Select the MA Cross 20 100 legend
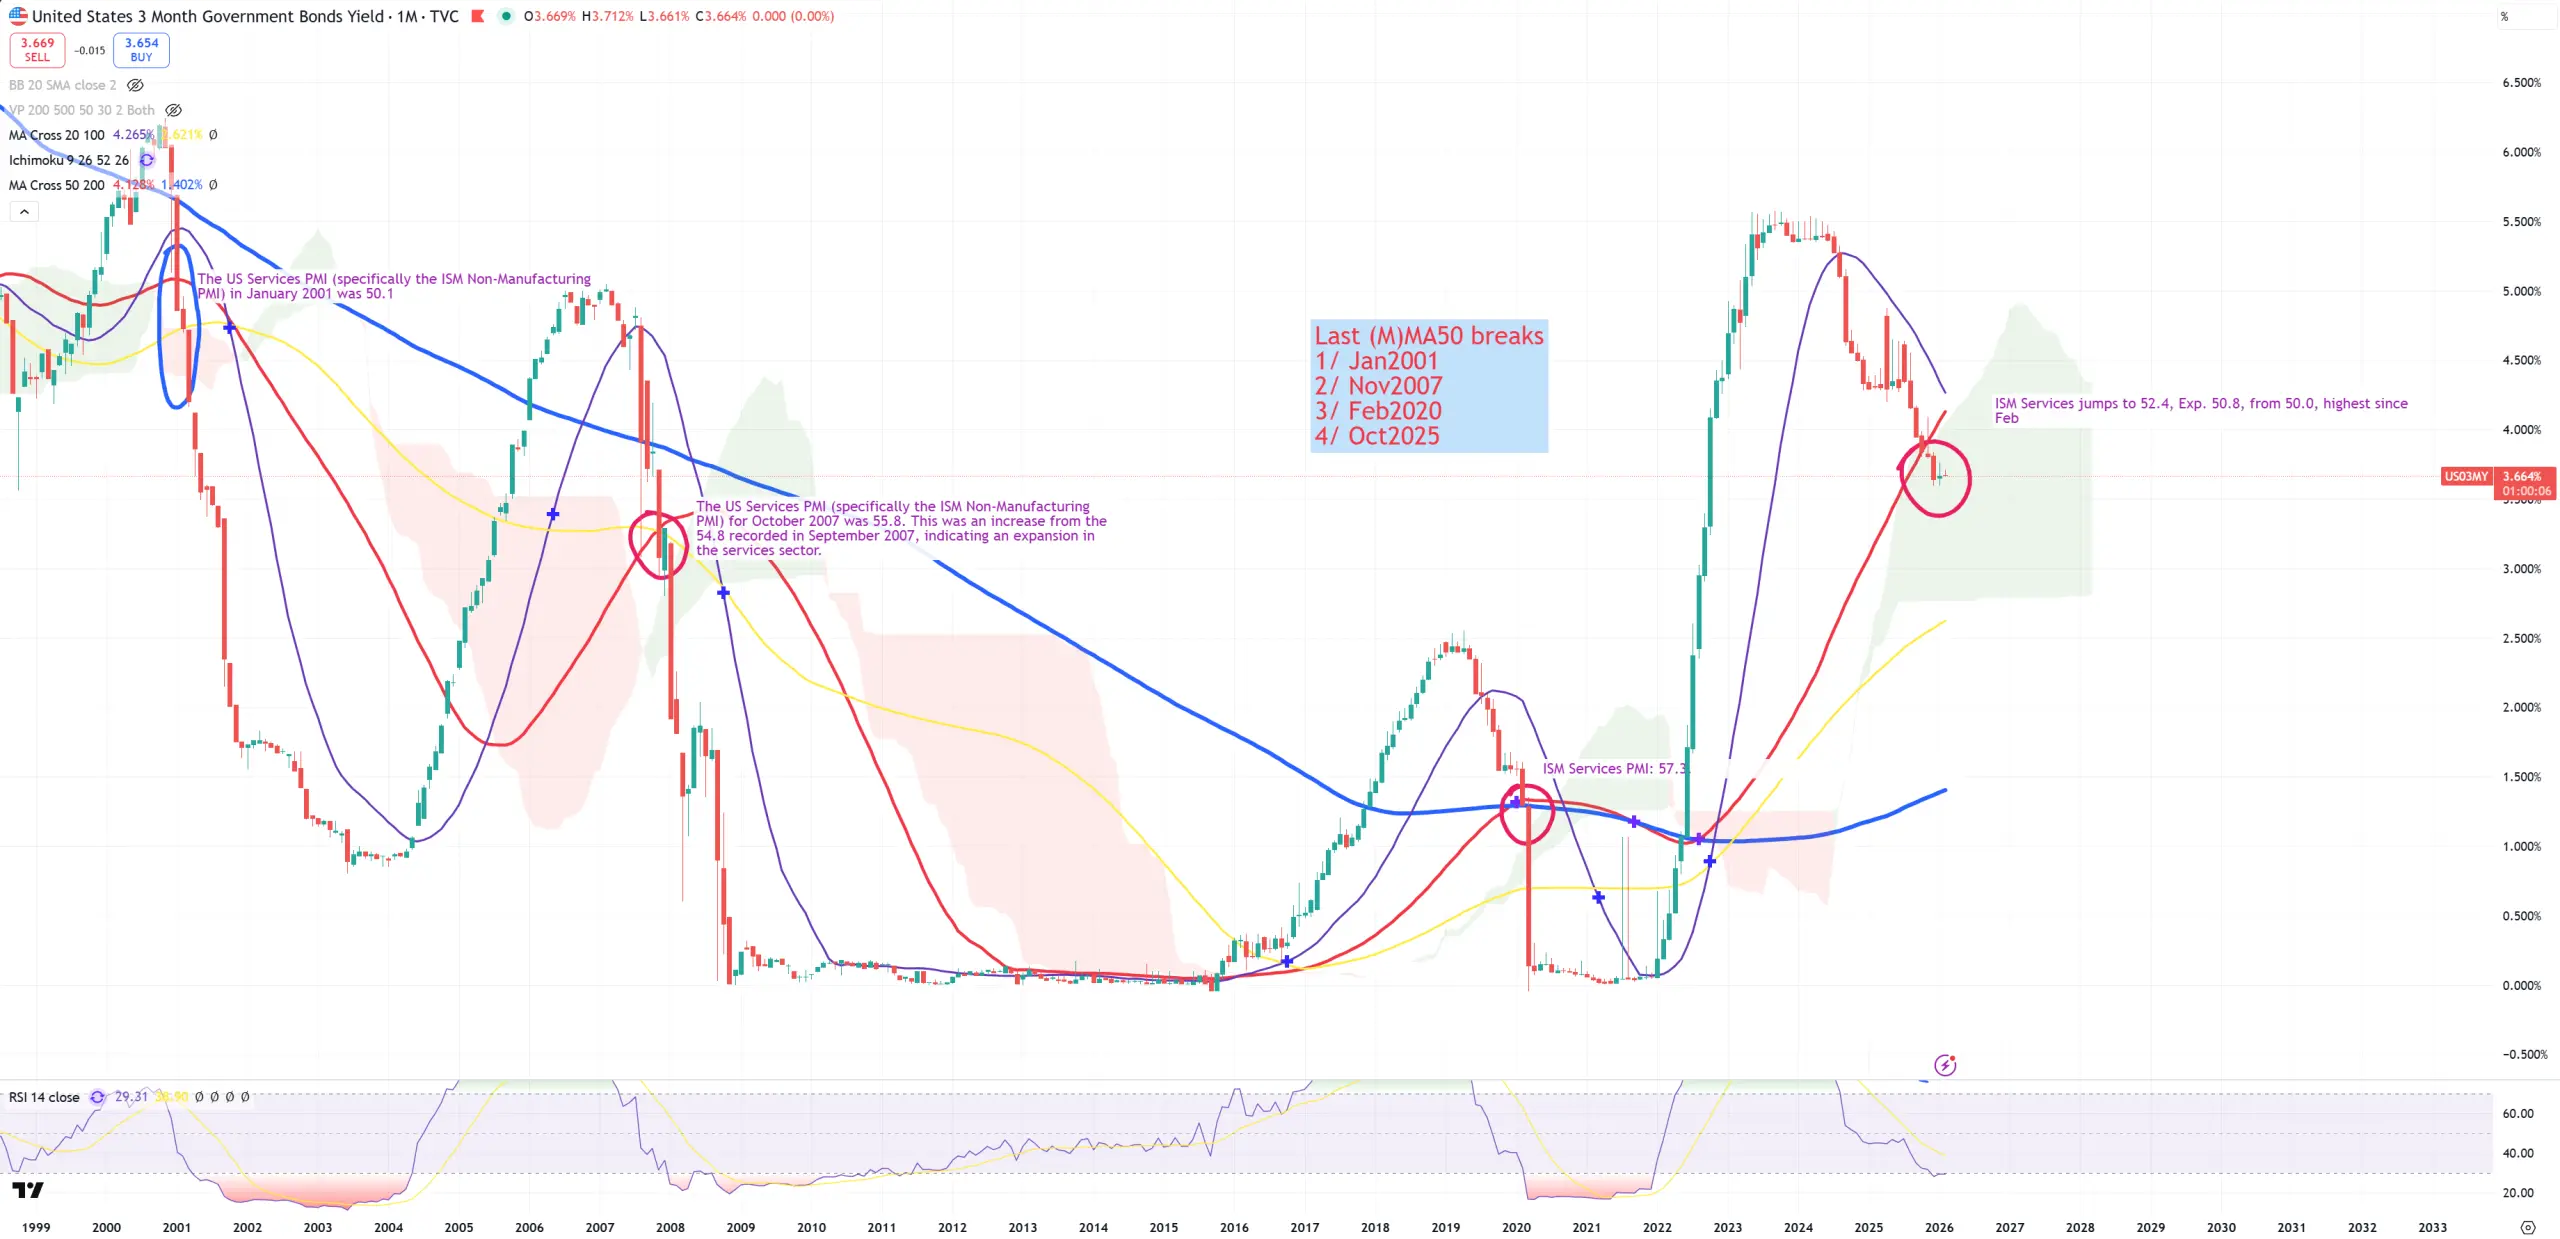 coord(57,135)
